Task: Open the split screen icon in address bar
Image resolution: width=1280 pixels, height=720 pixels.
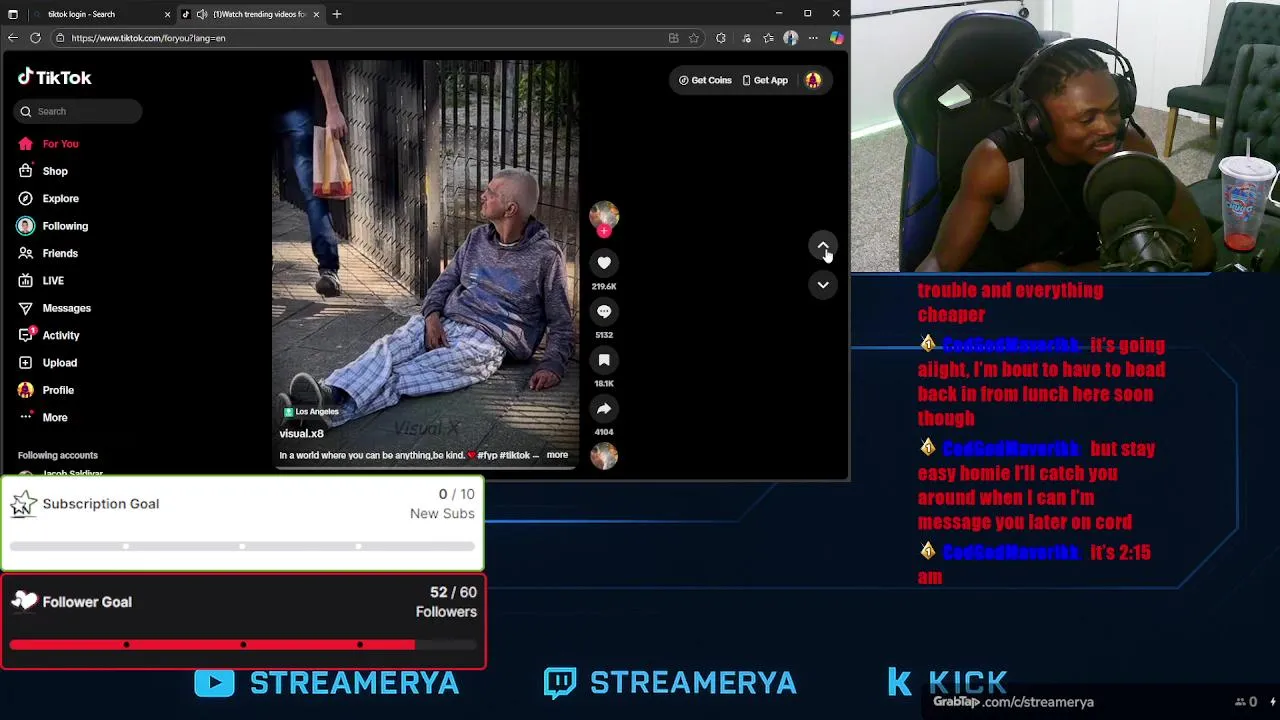Action: (x=673, y=38)
